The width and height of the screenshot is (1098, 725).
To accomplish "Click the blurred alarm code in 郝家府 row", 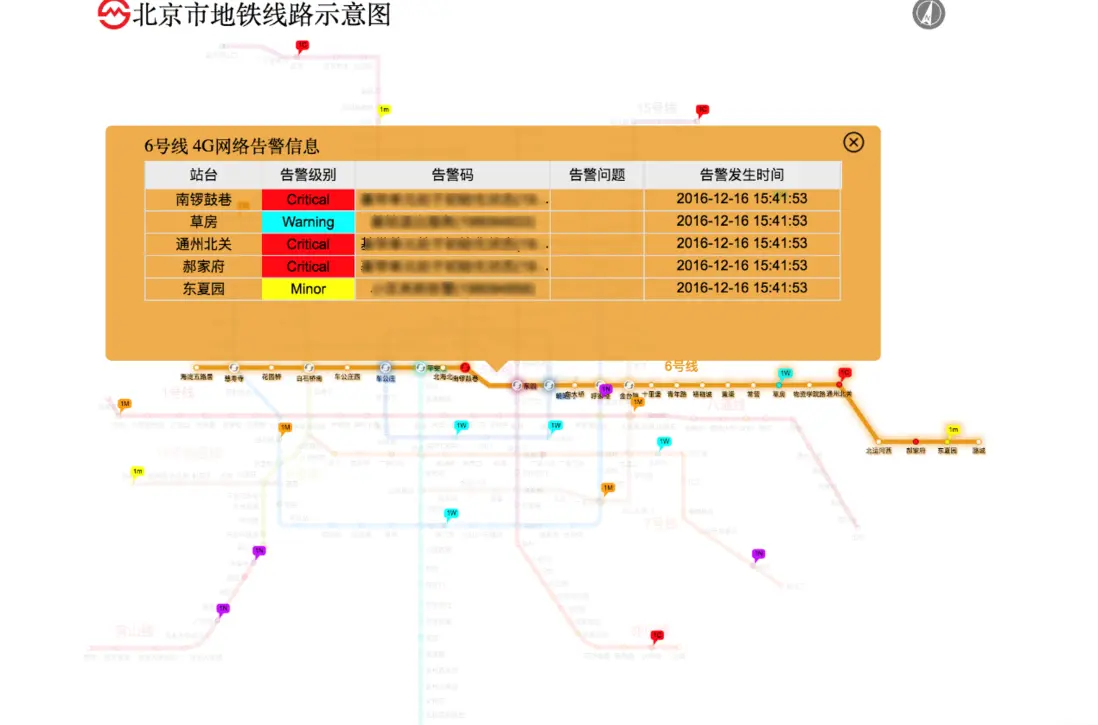I will [454, 267].
